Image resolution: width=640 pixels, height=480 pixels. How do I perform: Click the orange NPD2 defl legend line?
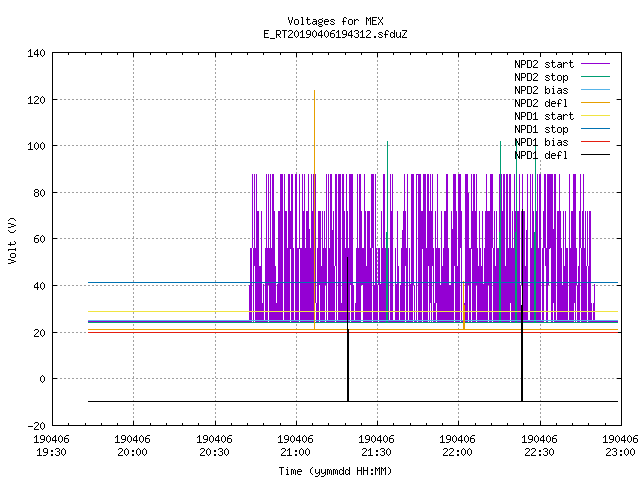point(595,102)
